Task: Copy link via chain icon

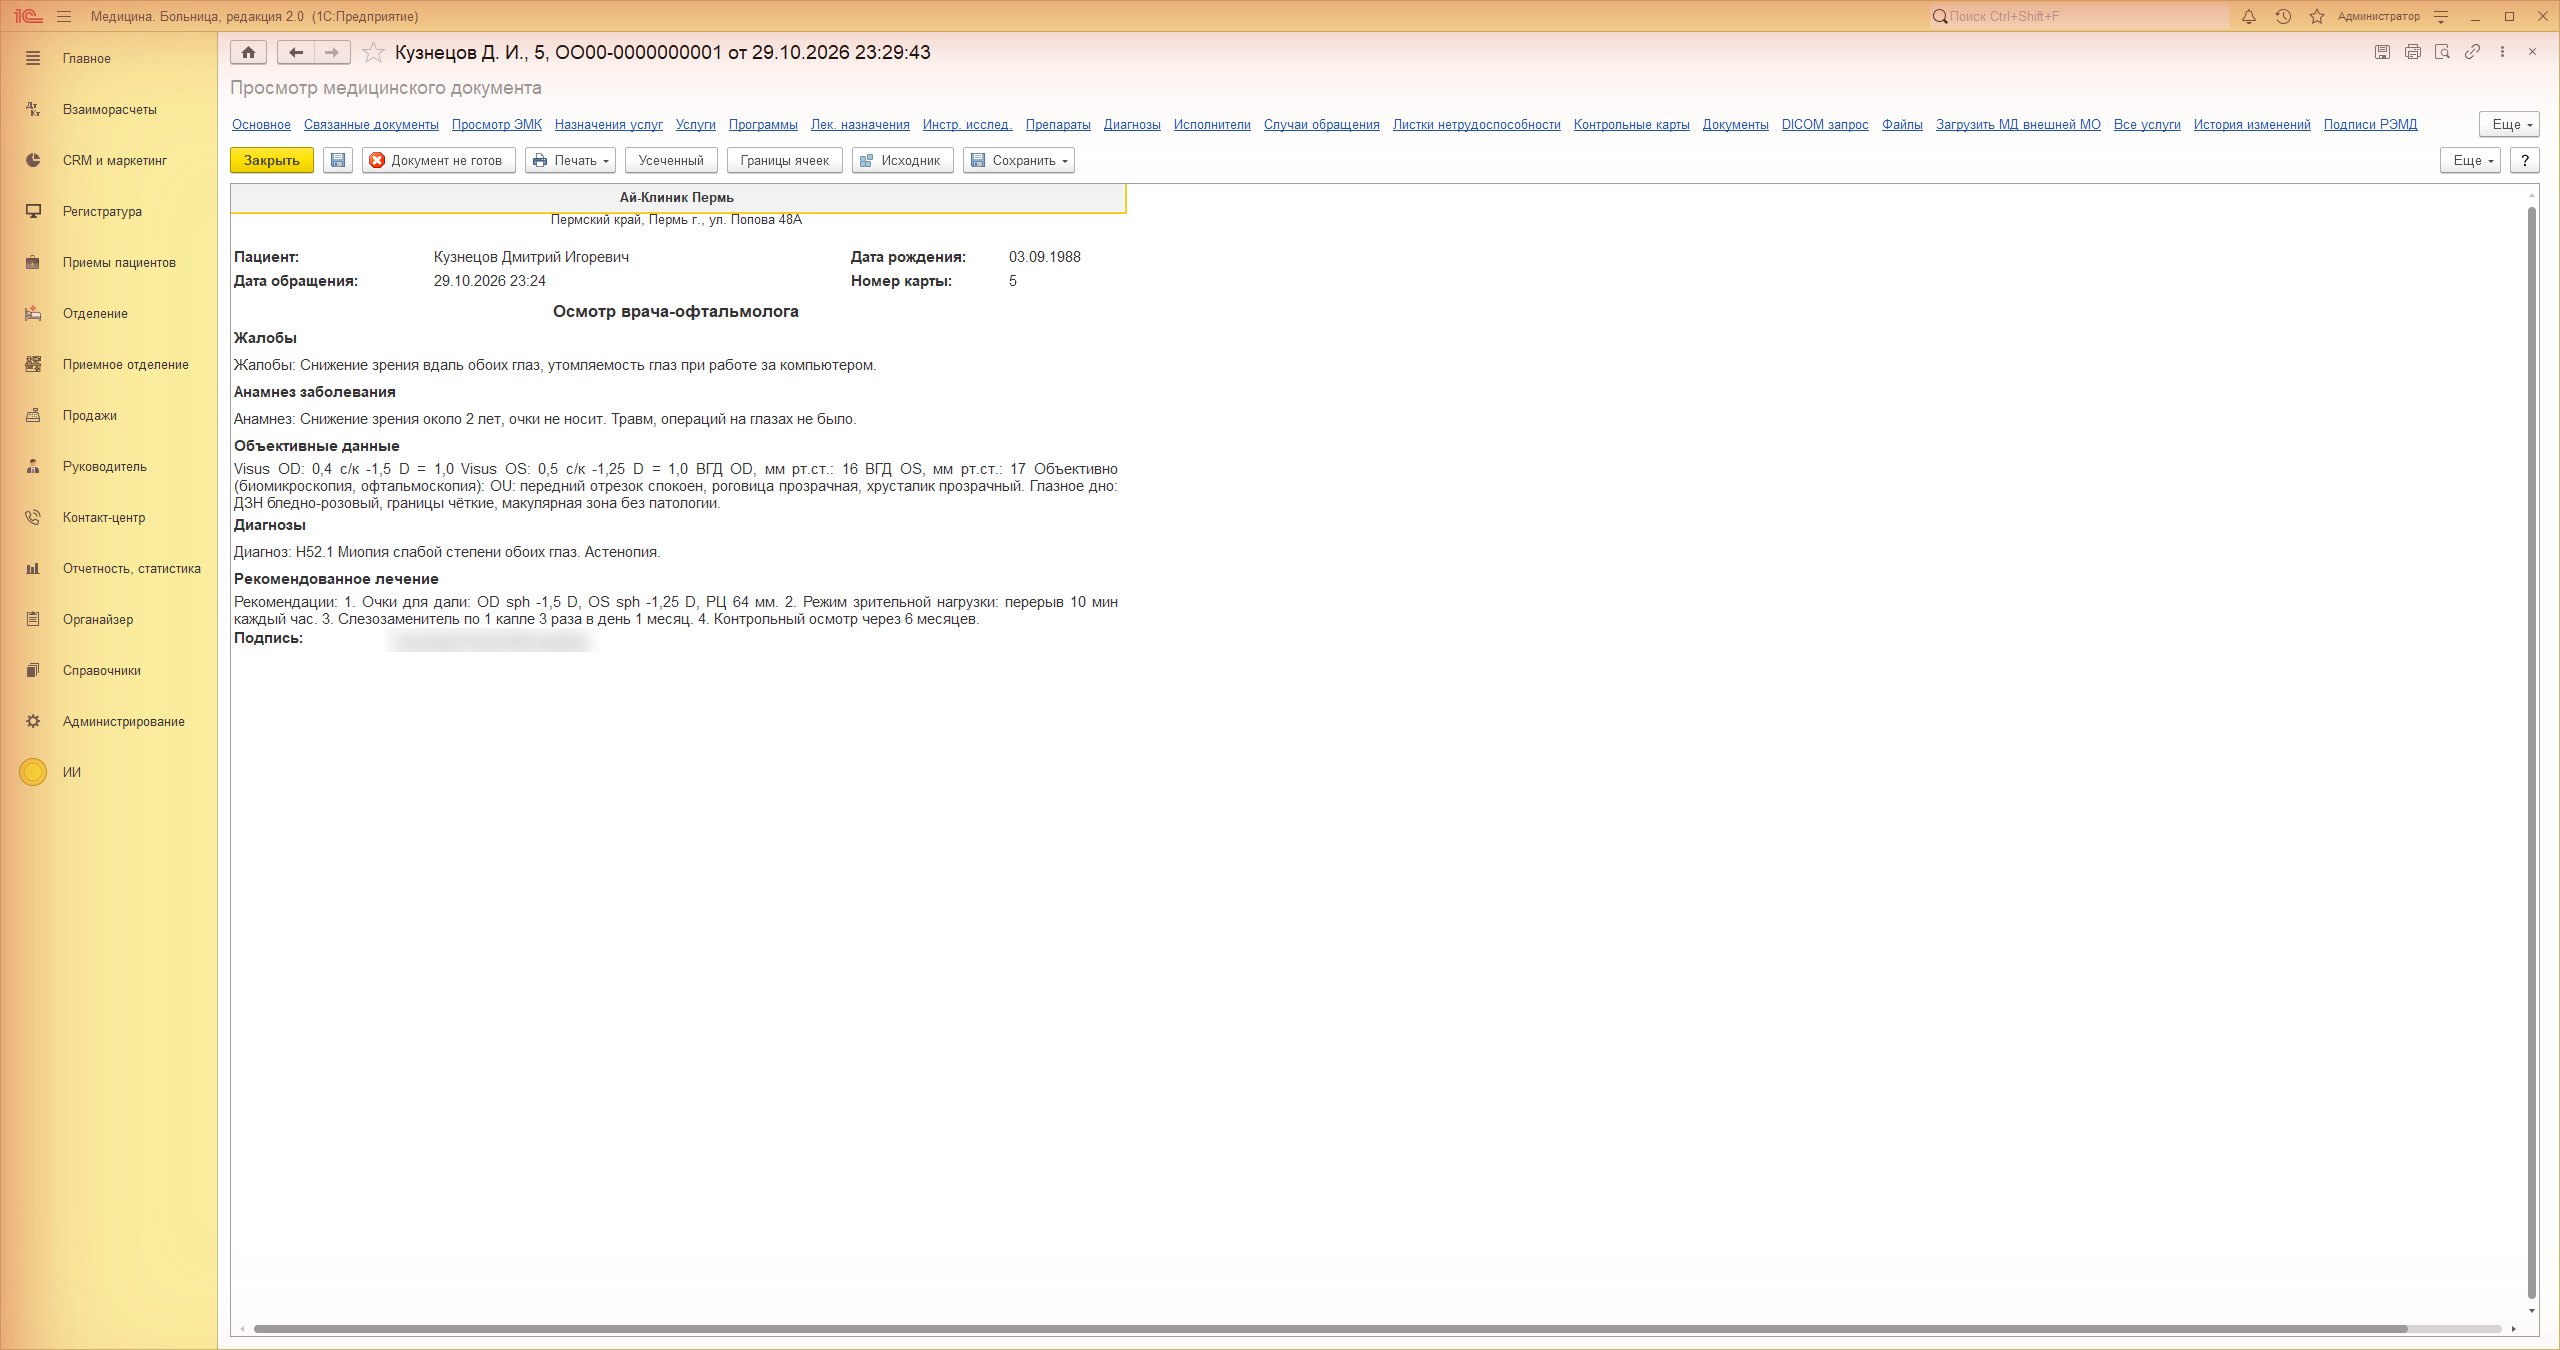Action: pos(2472,52)
